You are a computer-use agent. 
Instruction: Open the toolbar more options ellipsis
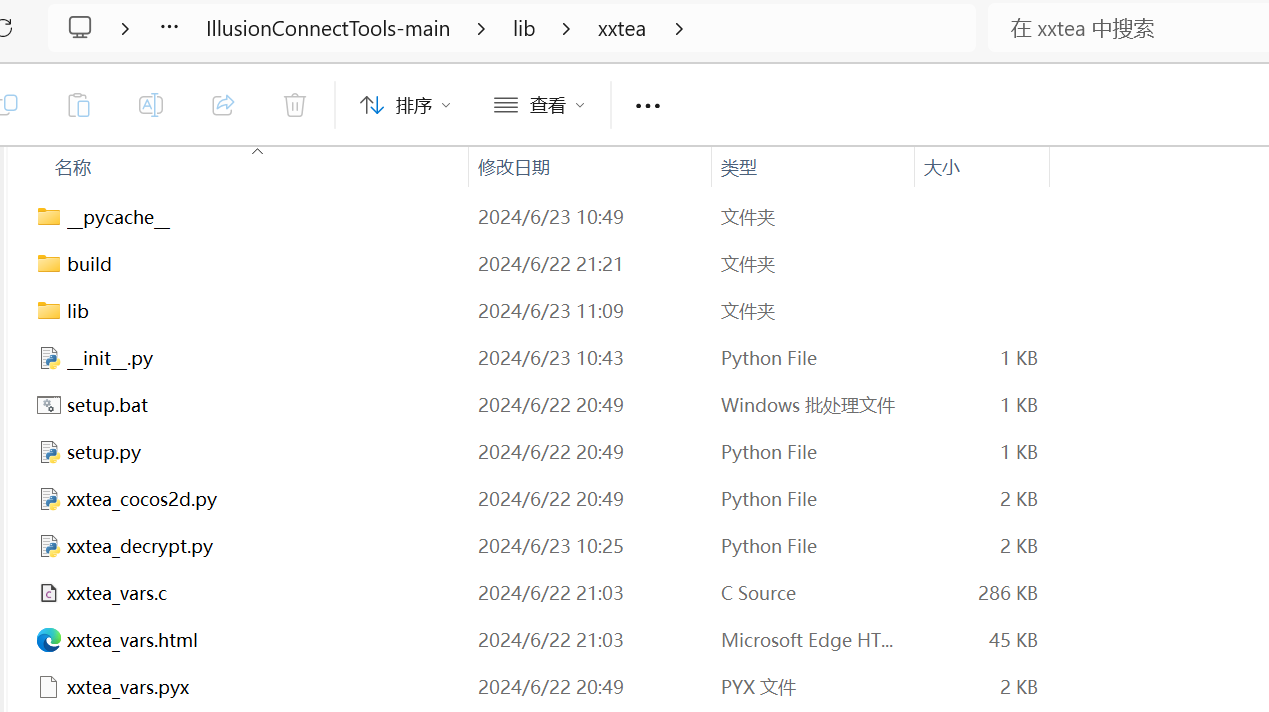point(648,106)
